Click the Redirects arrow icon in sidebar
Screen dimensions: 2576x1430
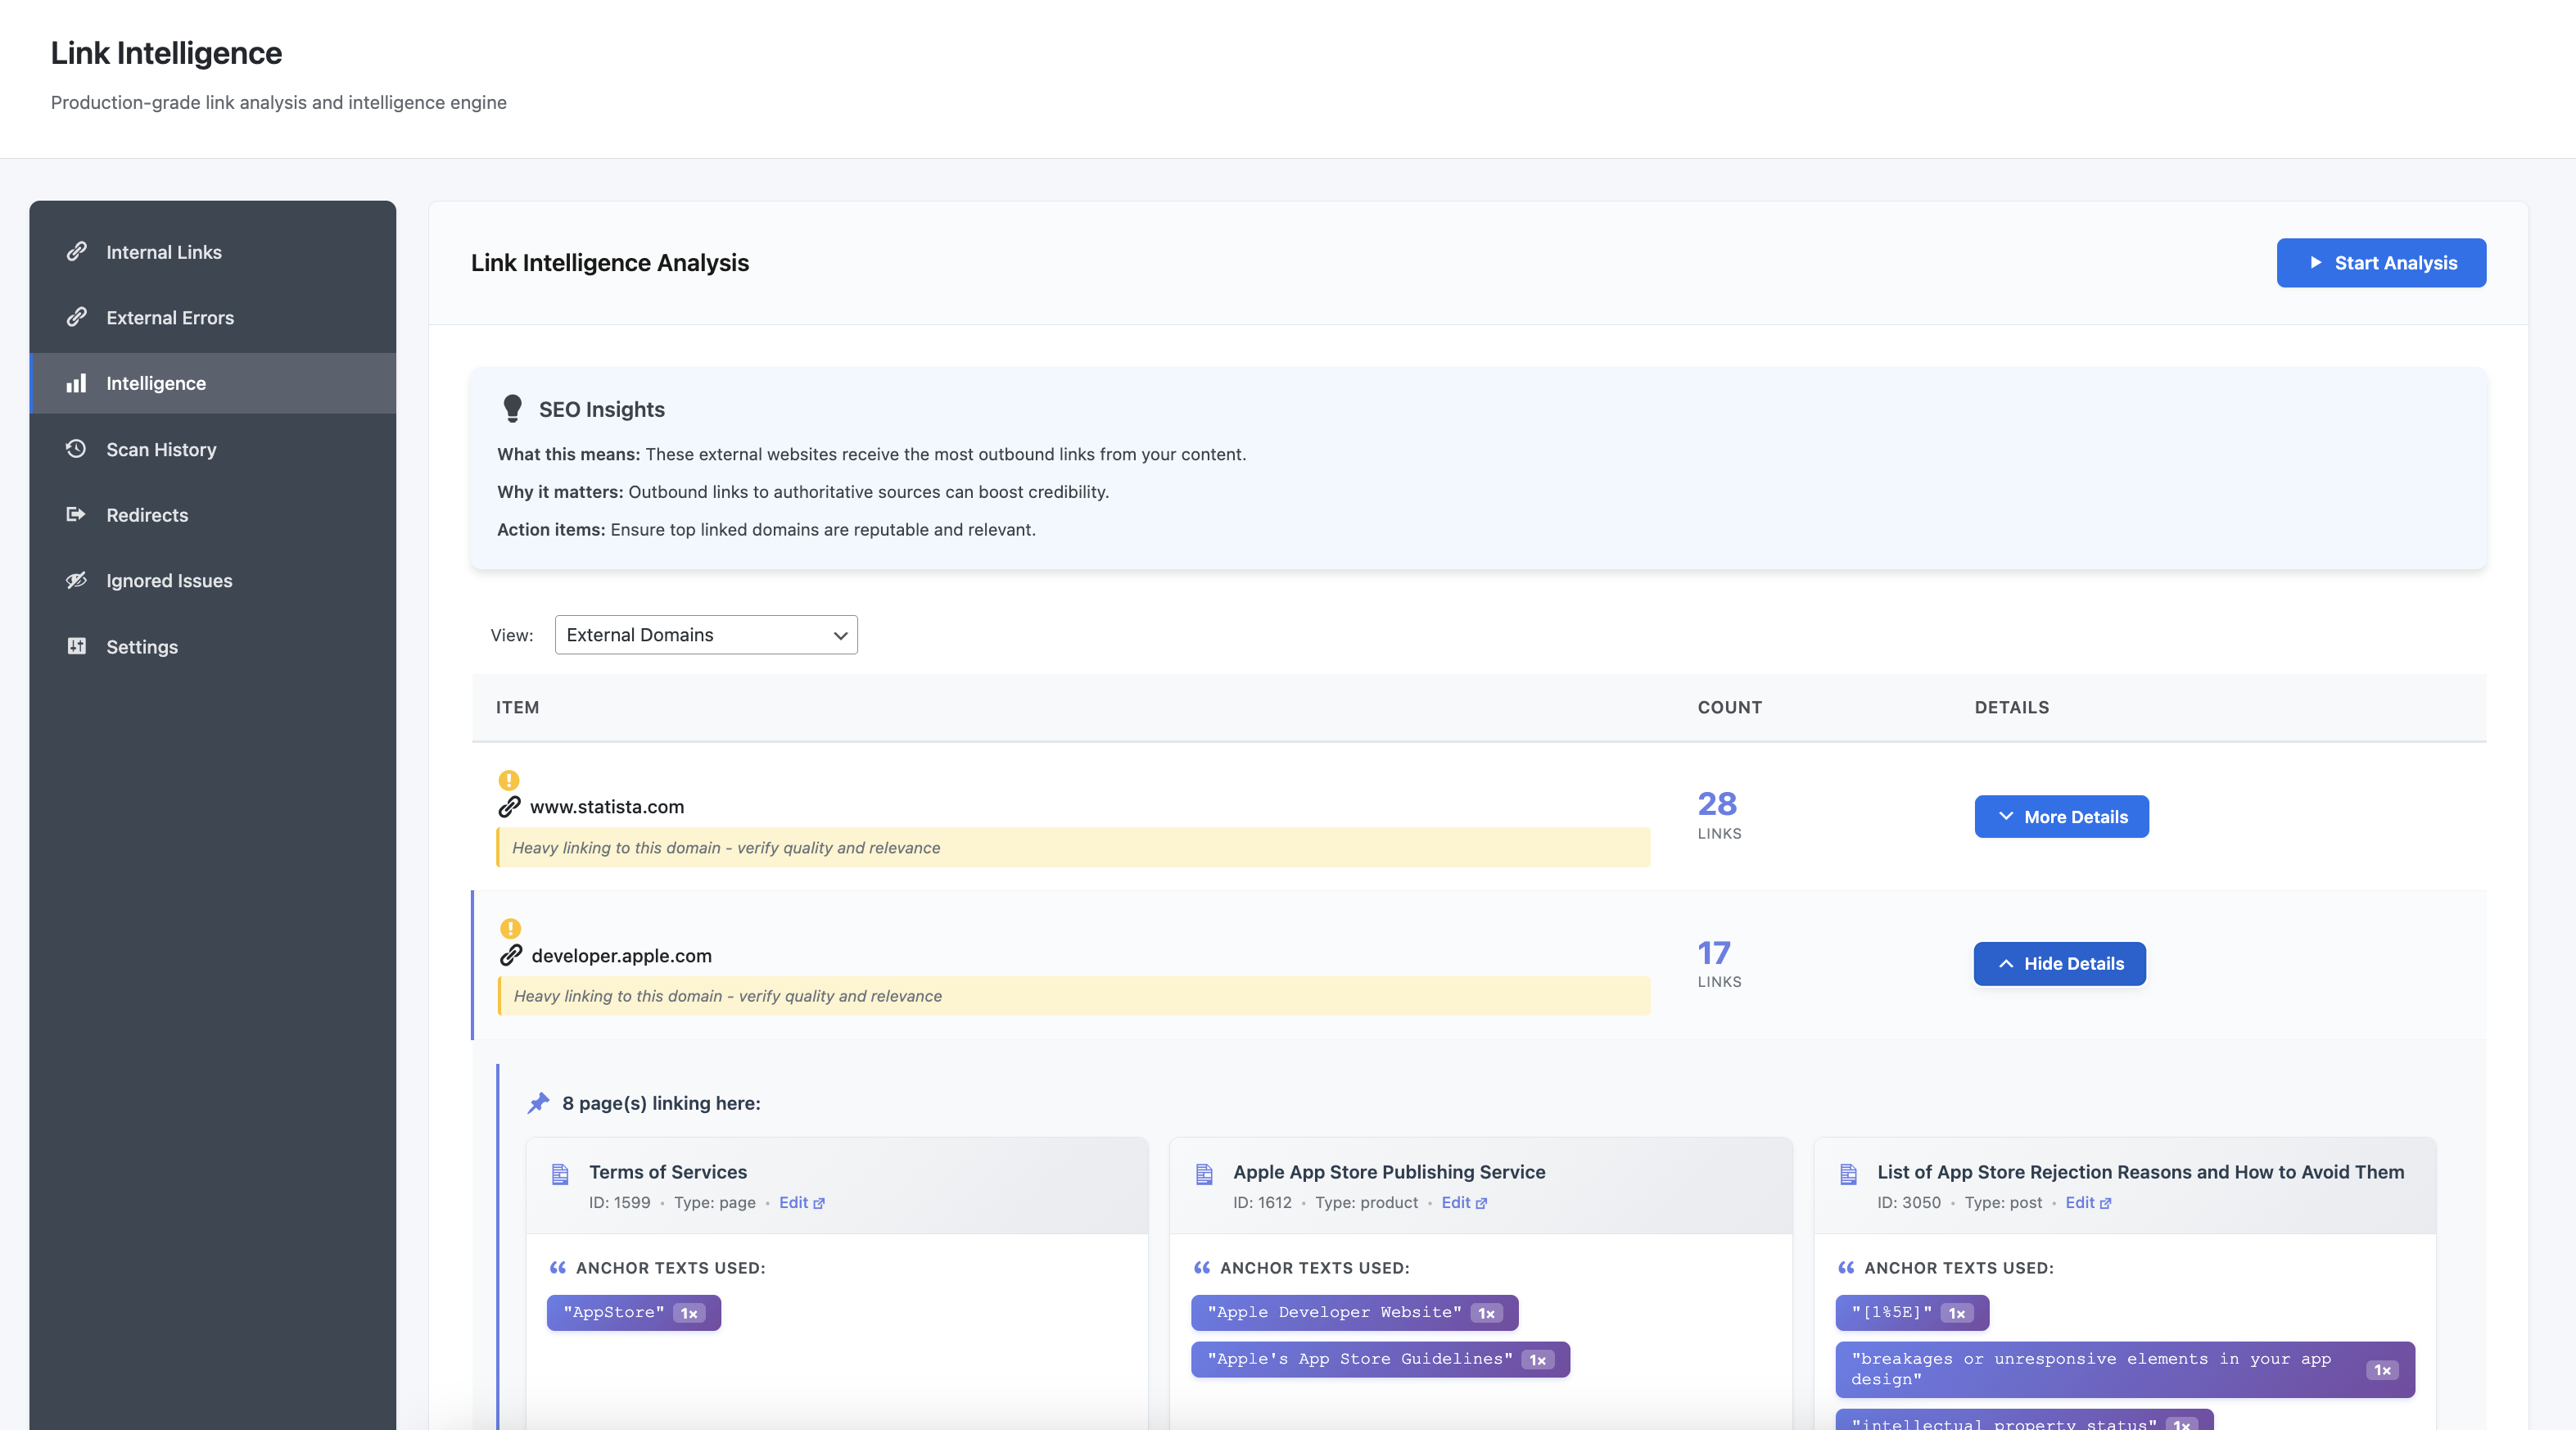coord(76,514)
